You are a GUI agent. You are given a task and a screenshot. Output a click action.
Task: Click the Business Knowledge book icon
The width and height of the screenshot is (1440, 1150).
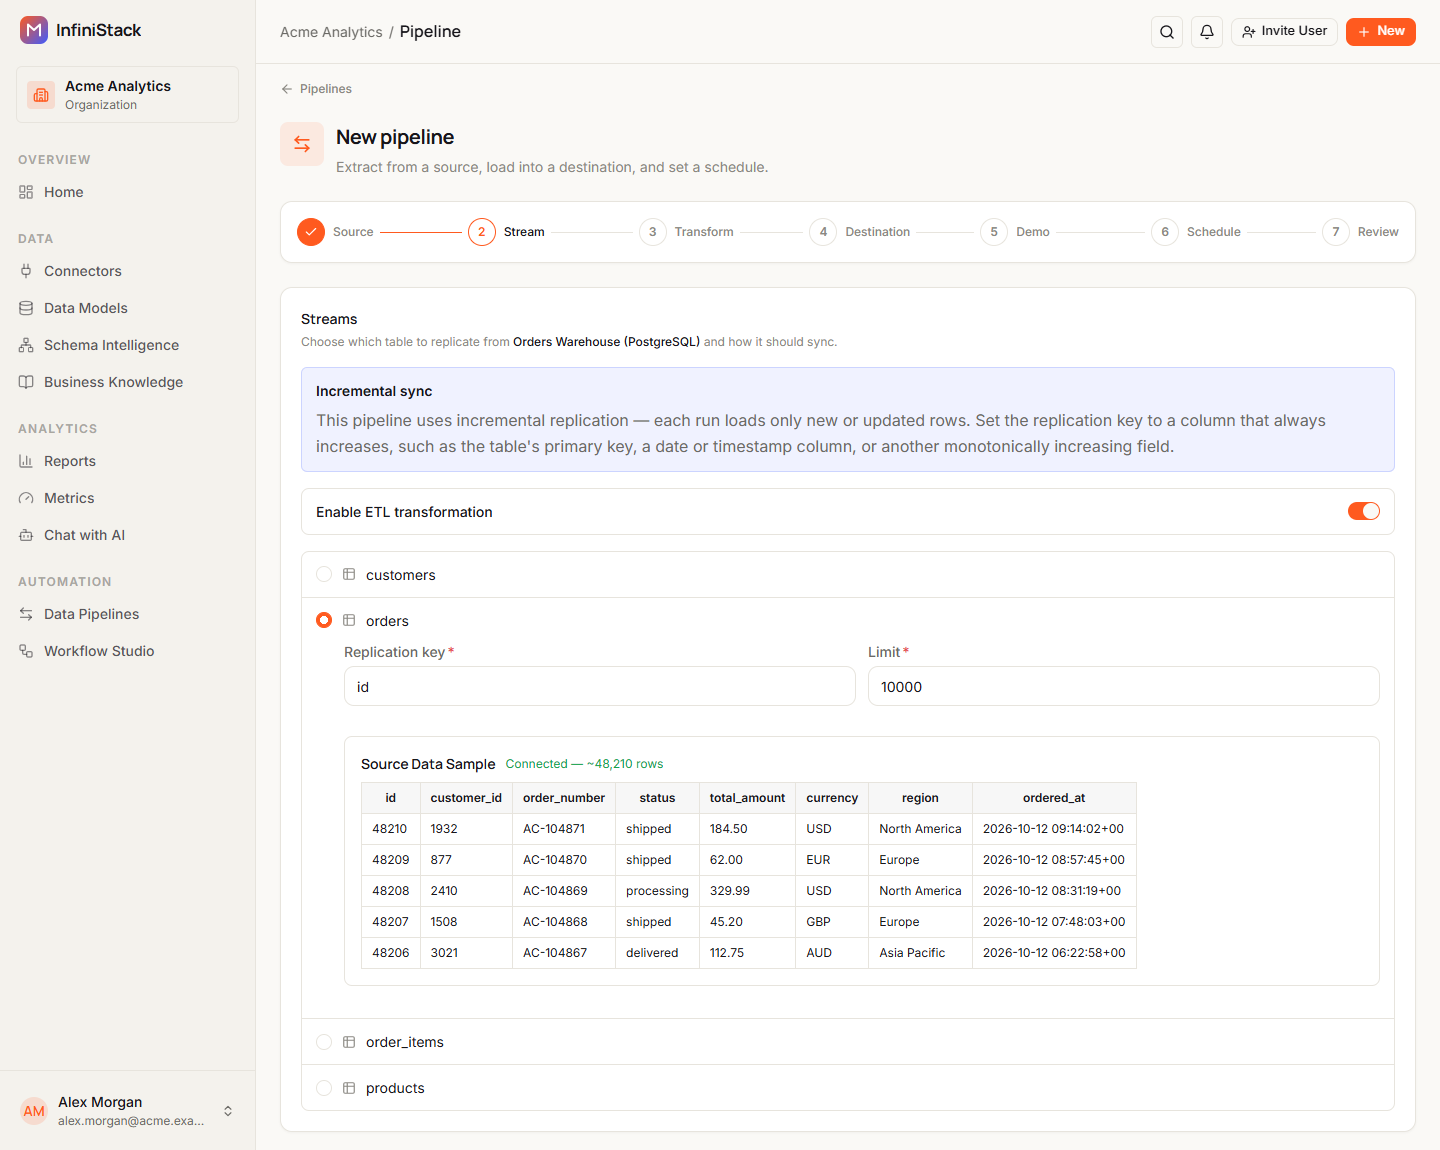click(x=26, y=382)
